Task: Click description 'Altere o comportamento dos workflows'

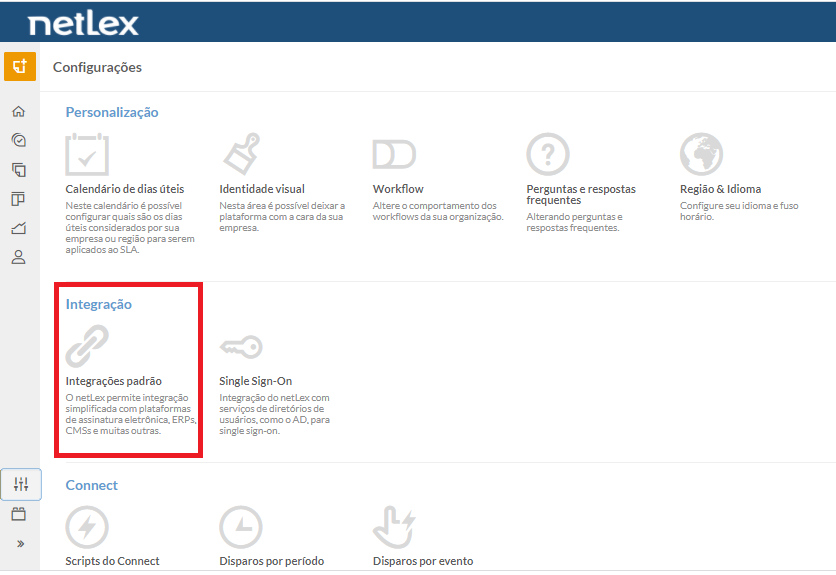Action: click(438, 211)
